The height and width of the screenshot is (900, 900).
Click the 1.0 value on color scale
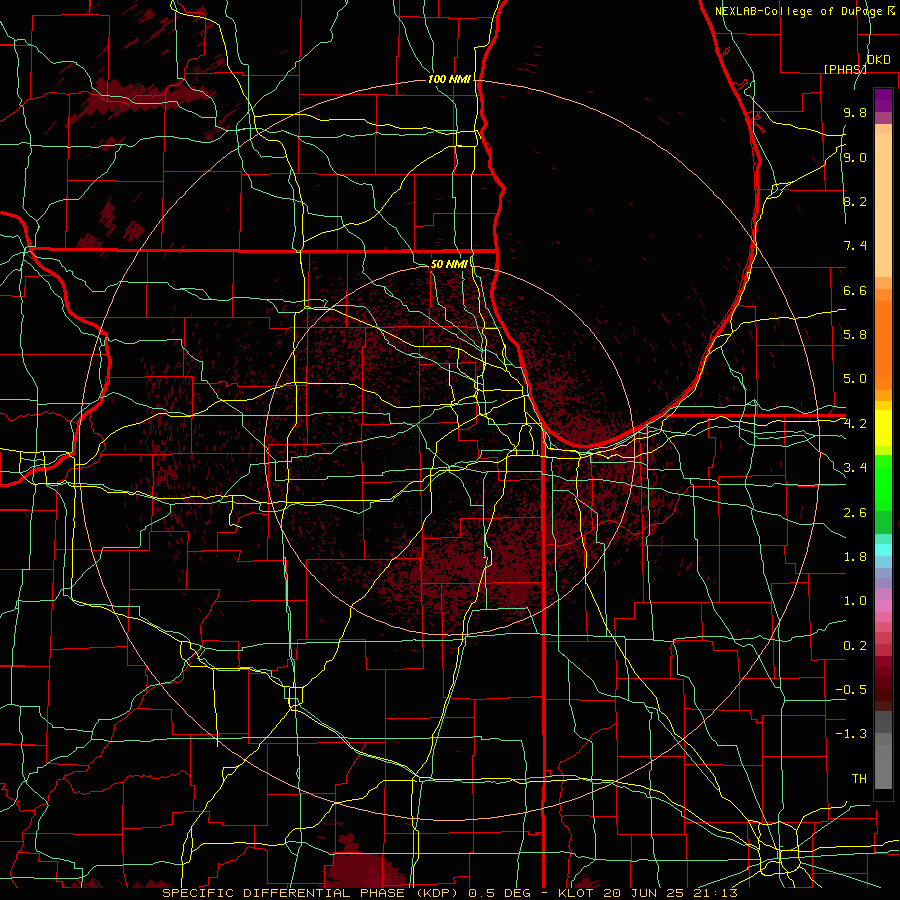coord(855,601)
